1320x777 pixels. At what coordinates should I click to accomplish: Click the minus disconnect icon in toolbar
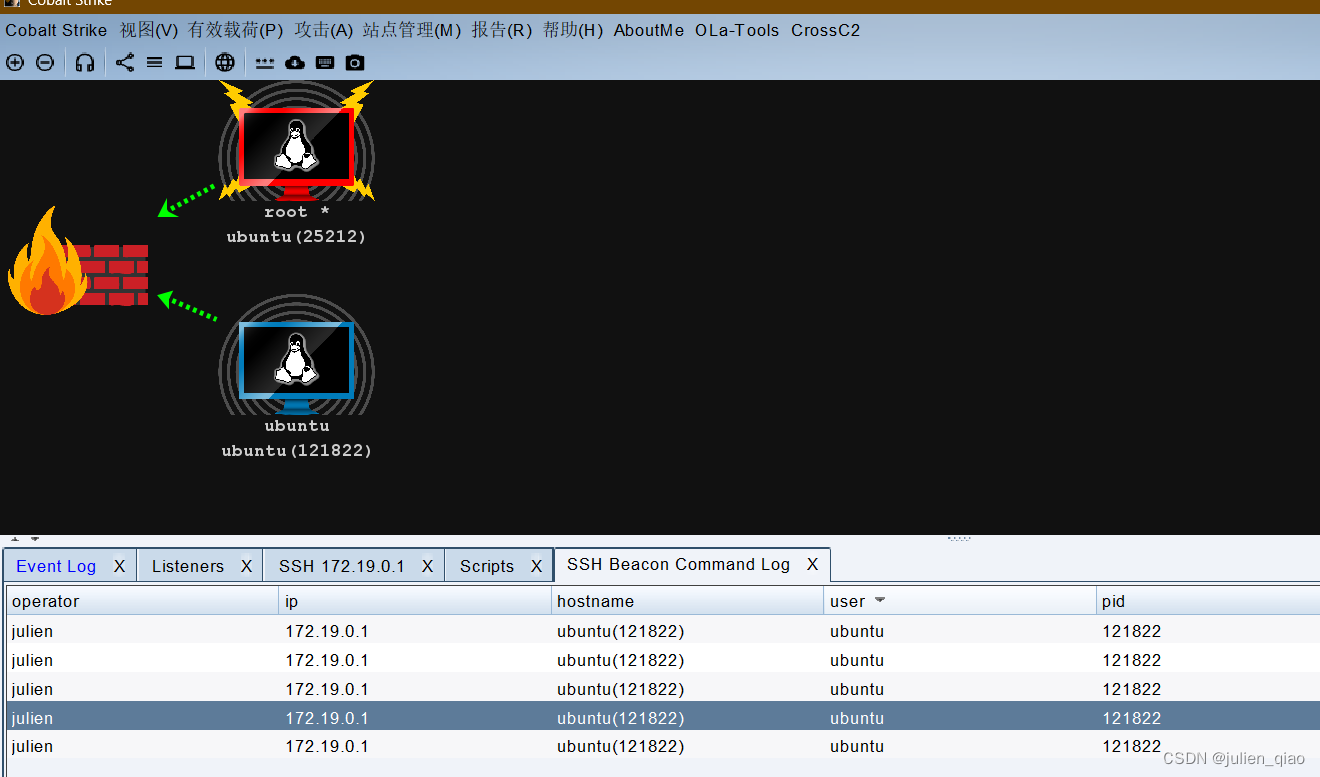click(45, 62)
